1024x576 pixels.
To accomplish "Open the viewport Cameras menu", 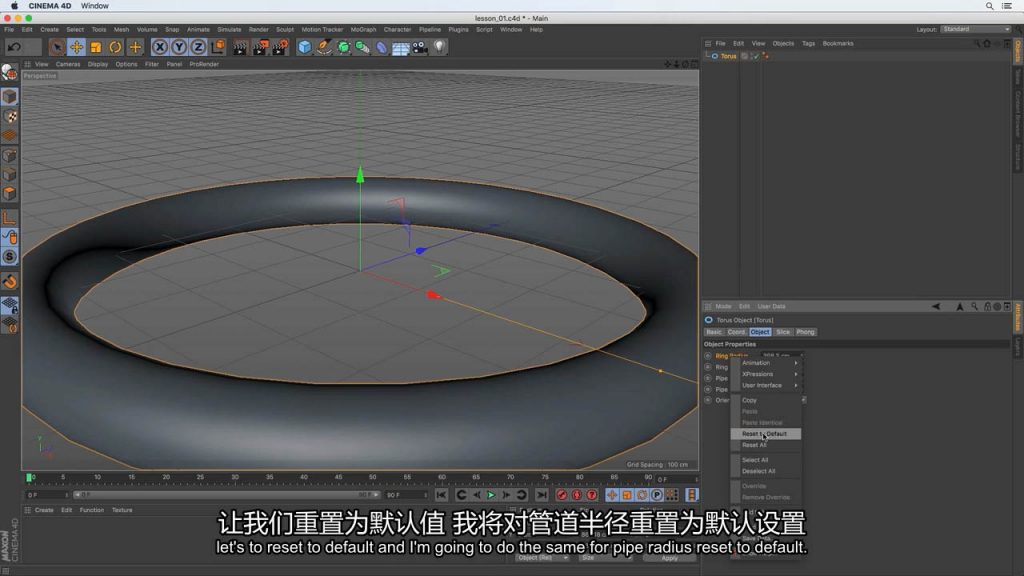I will pyautogui.click(x=68, y=65).
